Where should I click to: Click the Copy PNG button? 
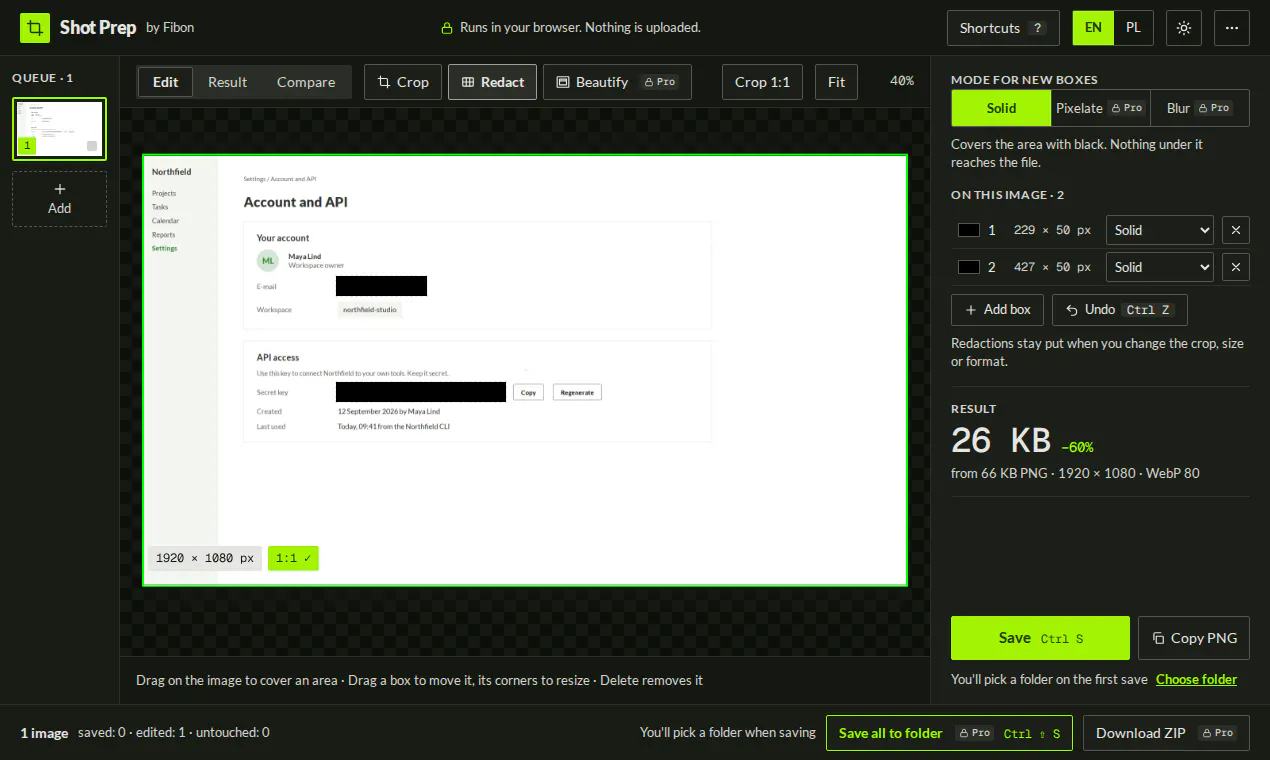[1194, 638]
